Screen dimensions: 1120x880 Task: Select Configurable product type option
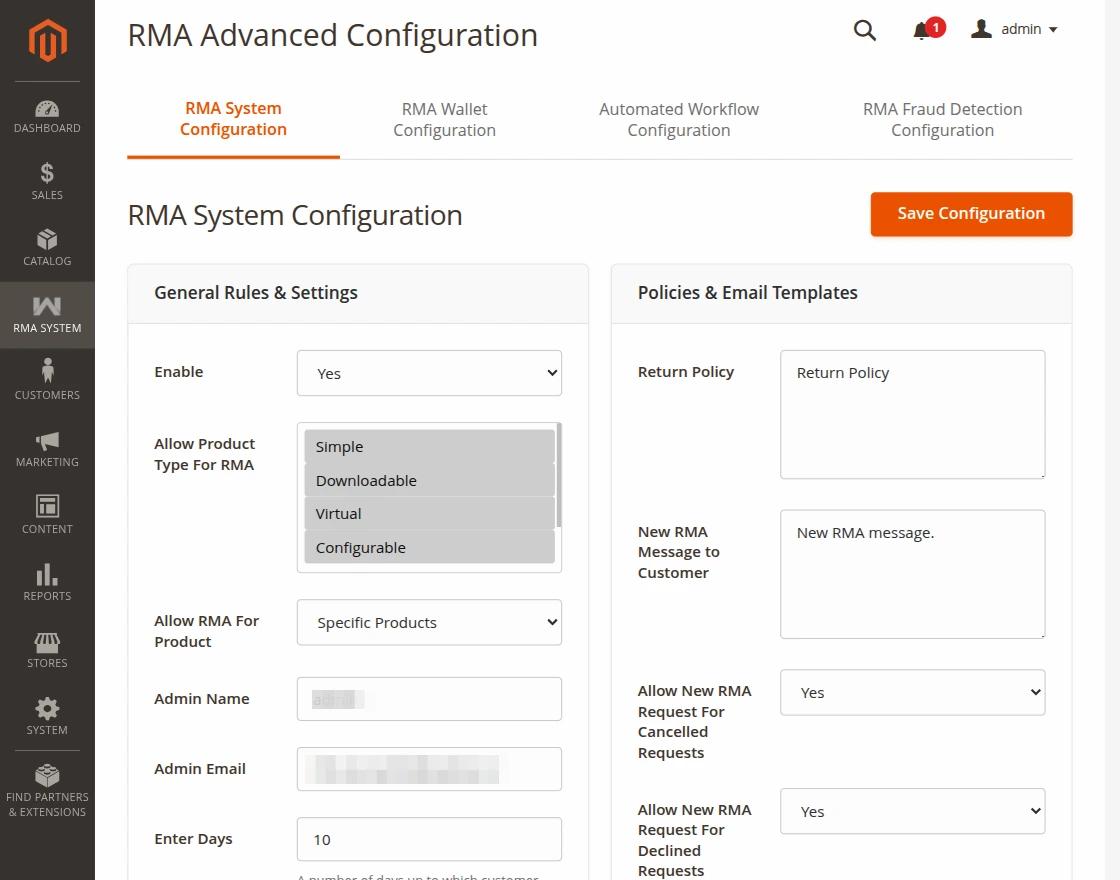(x=429, y=547)
